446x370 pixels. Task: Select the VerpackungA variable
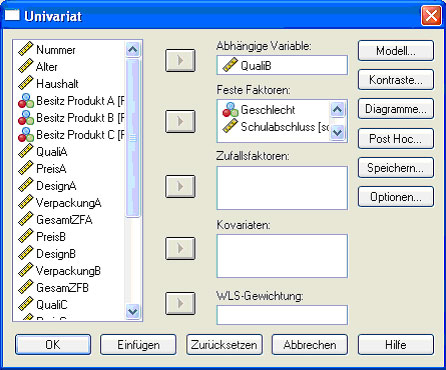pyautogui.click(x=69, y=203)
